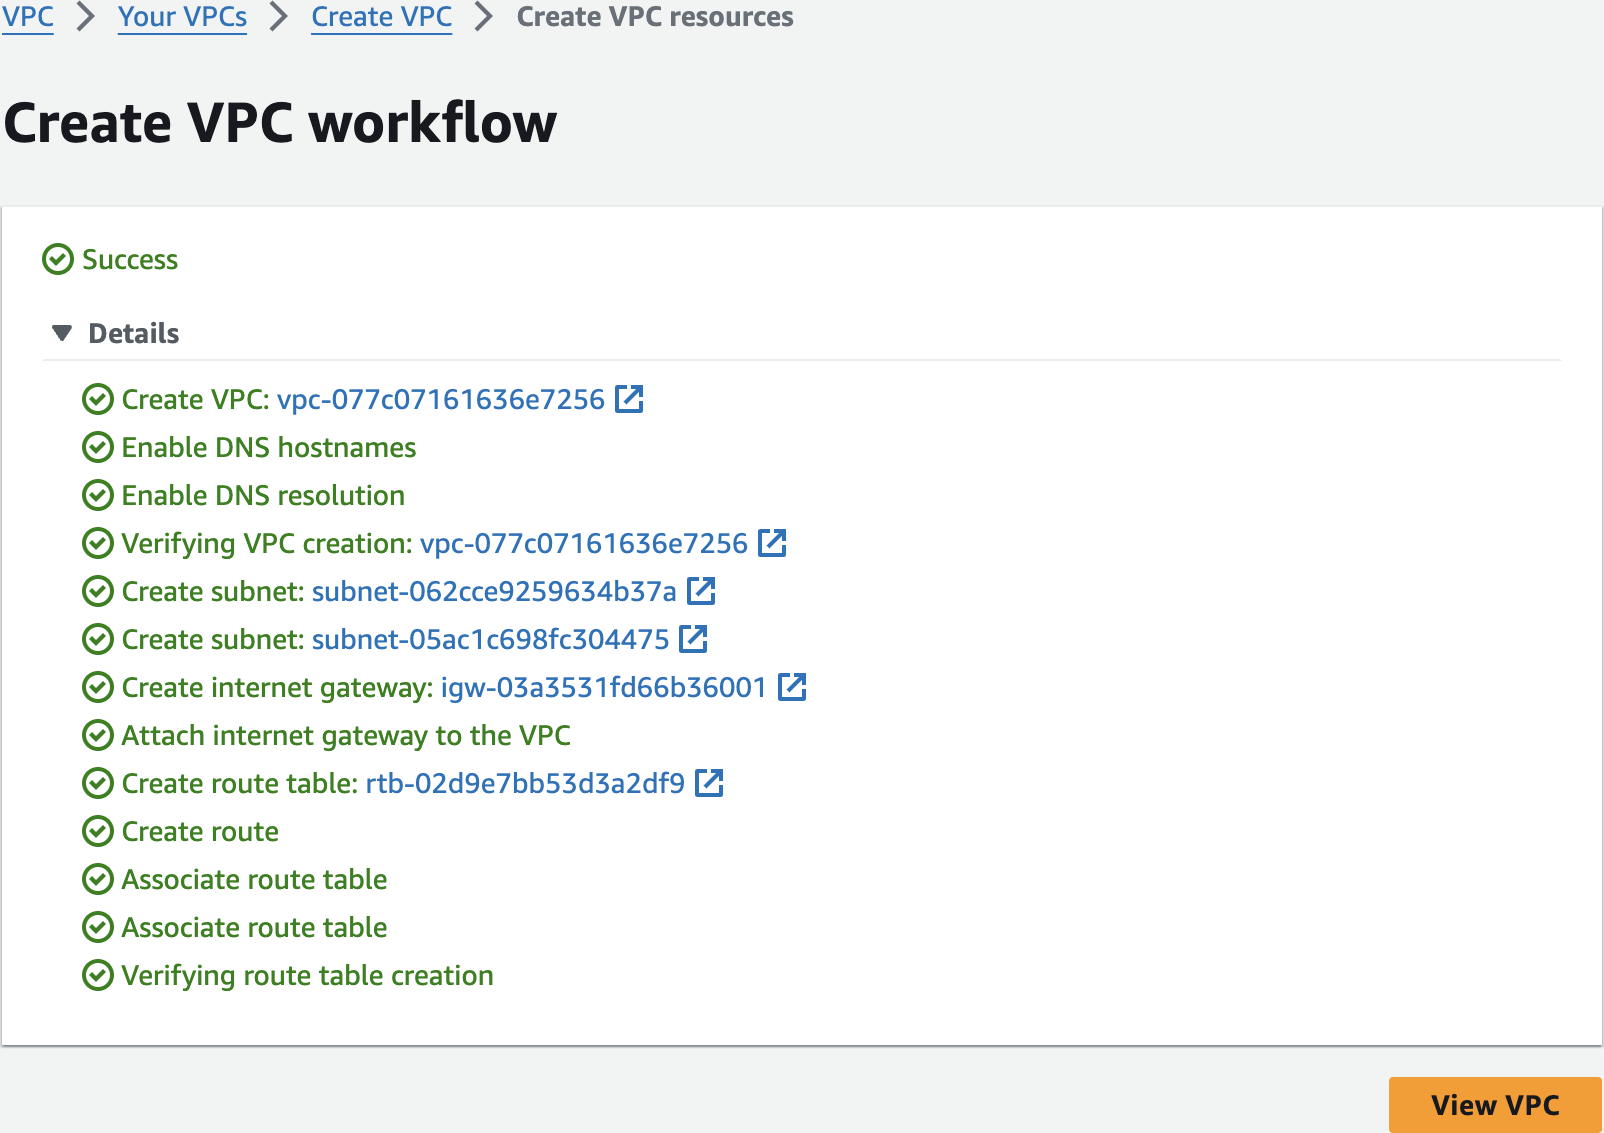Click external link icon for subnet-062cce9259634b37a
Screen dimensions: 1604x1133
point(701,591)
